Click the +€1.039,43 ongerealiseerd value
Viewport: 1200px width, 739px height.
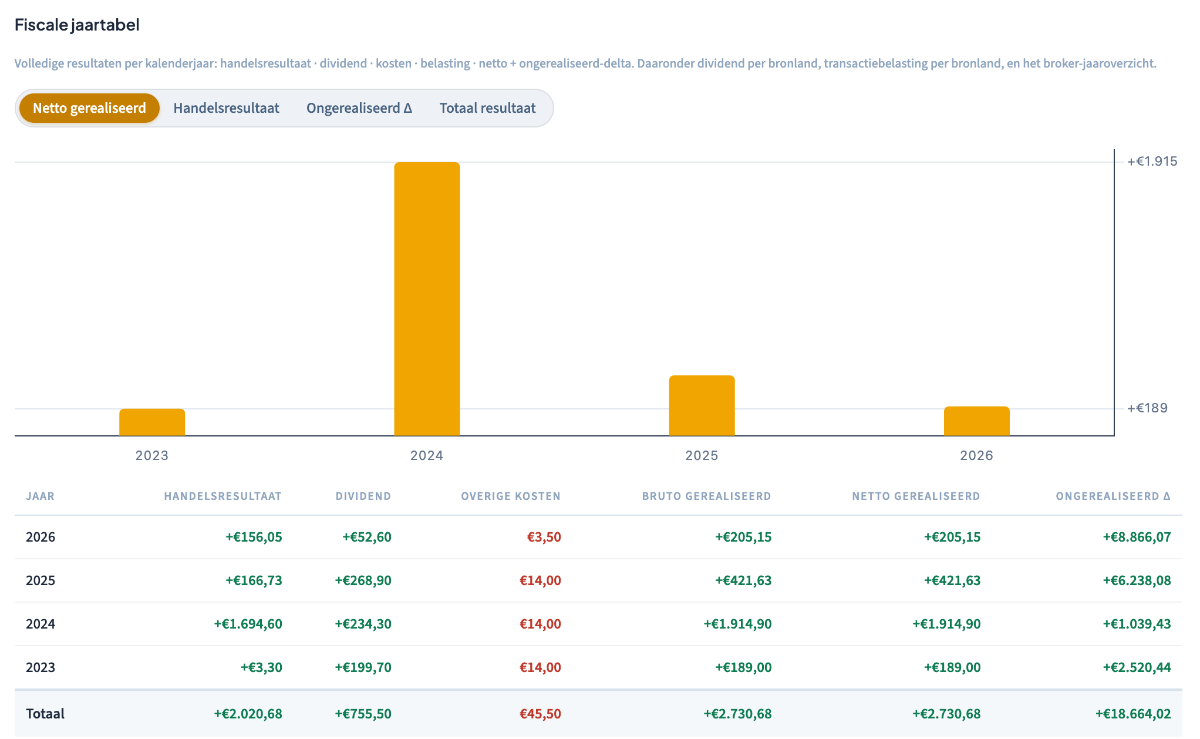[x=1137, y=624]
